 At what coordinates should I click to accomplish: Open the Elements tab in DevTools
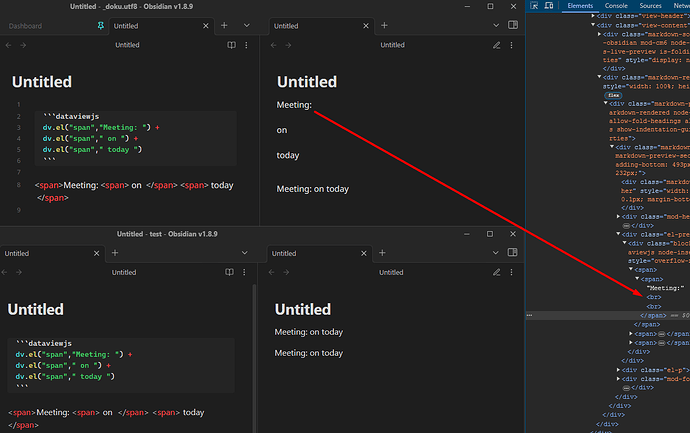point(580,6)
